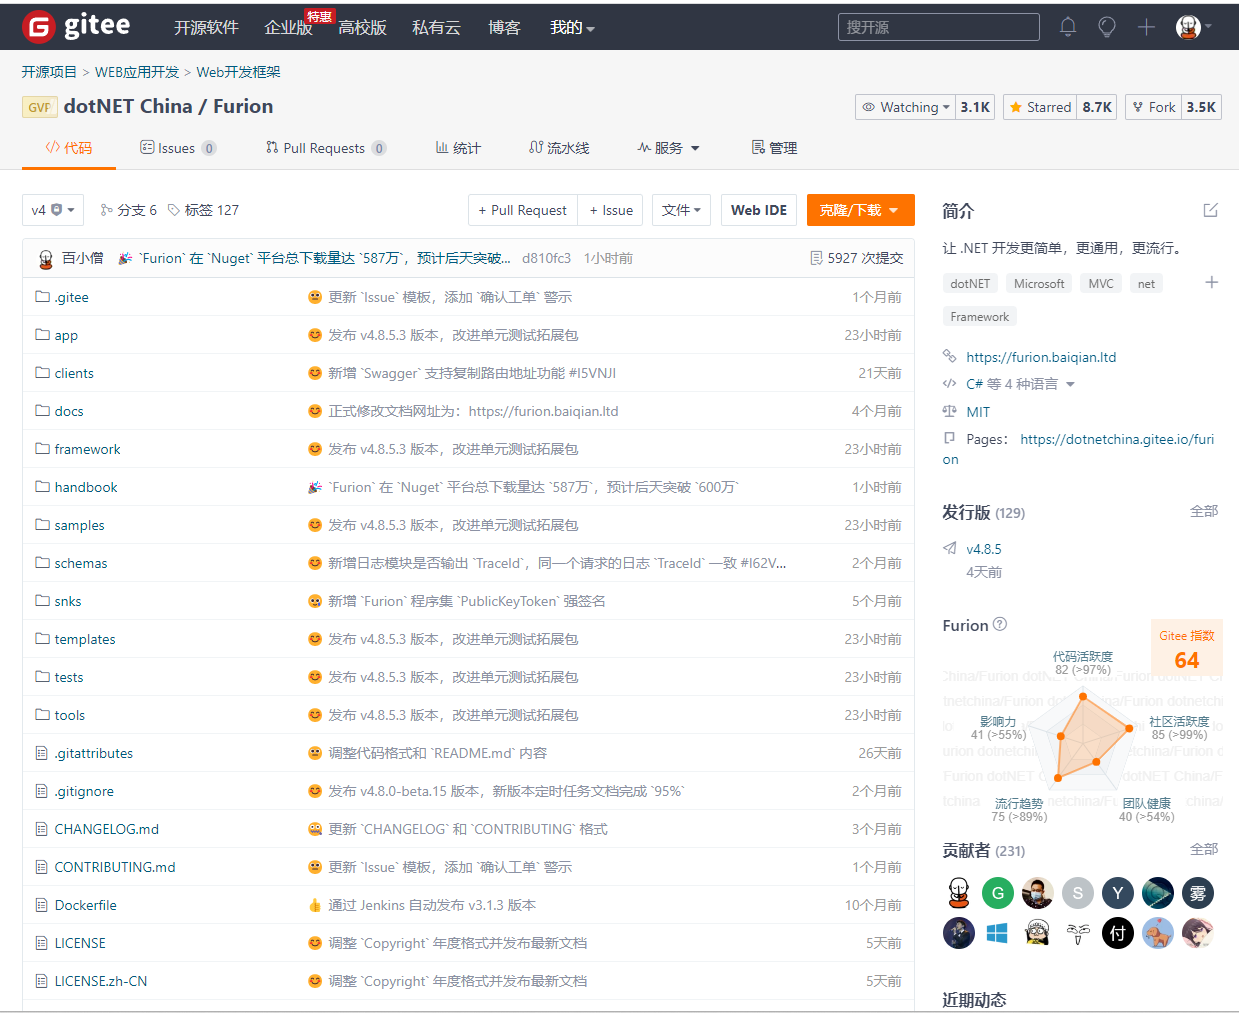This screenshot has height=1013, width=1239.
Task: Open 博客 in the top navigation
Action: [x=504, y=28]
